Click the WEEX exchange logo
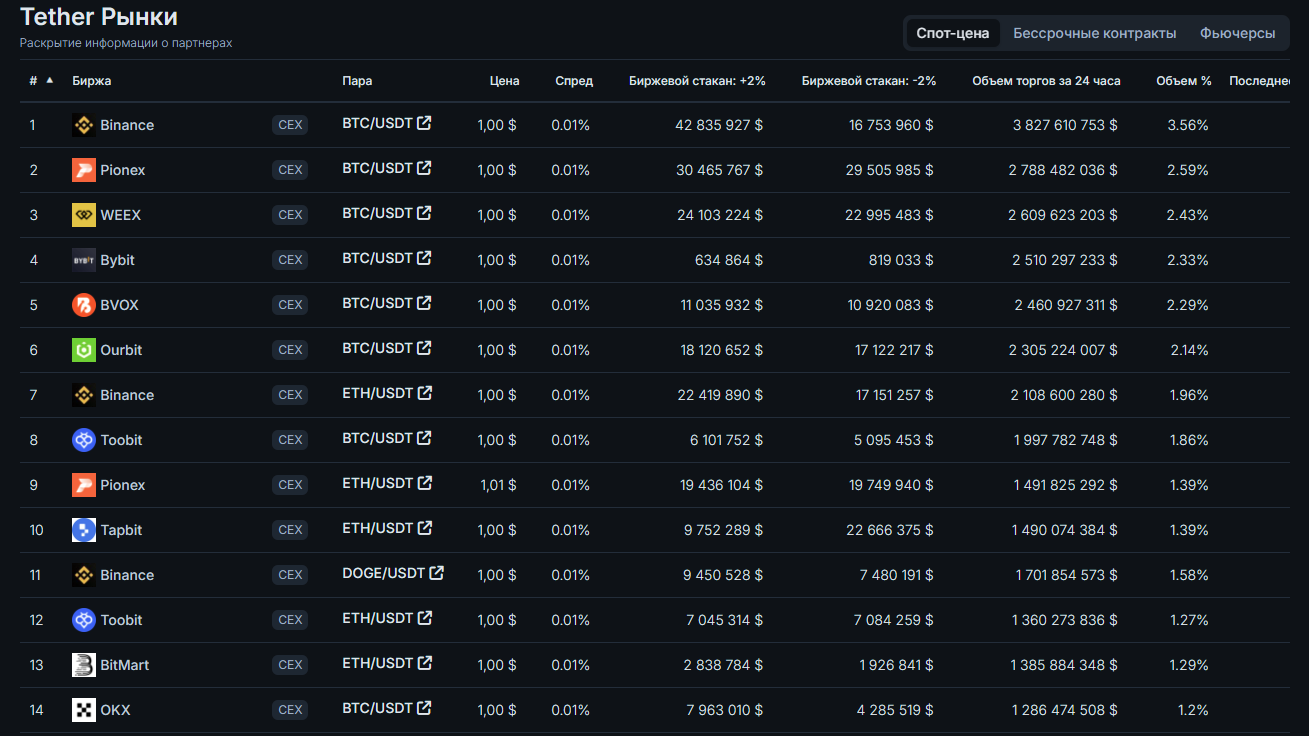 (x=84, y=215)
